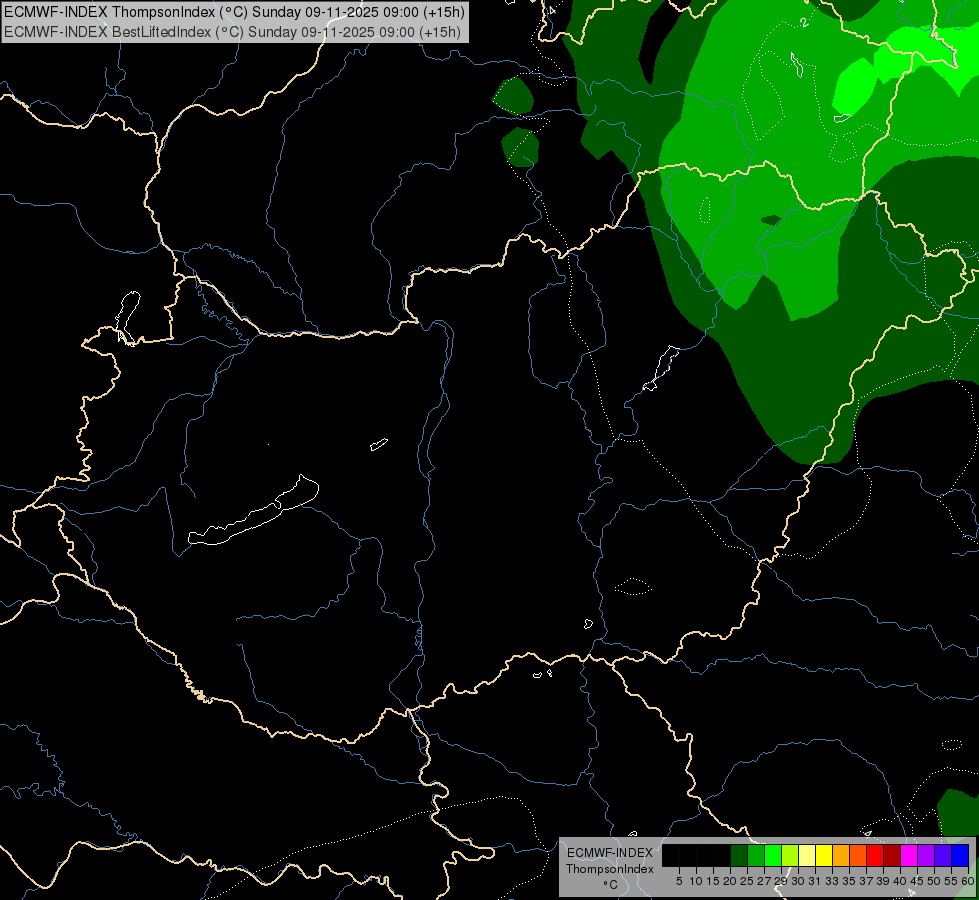The height and width of the screenshot is (900, 979).
Task: Click the legend scale value 10
Action: (696, 881)
